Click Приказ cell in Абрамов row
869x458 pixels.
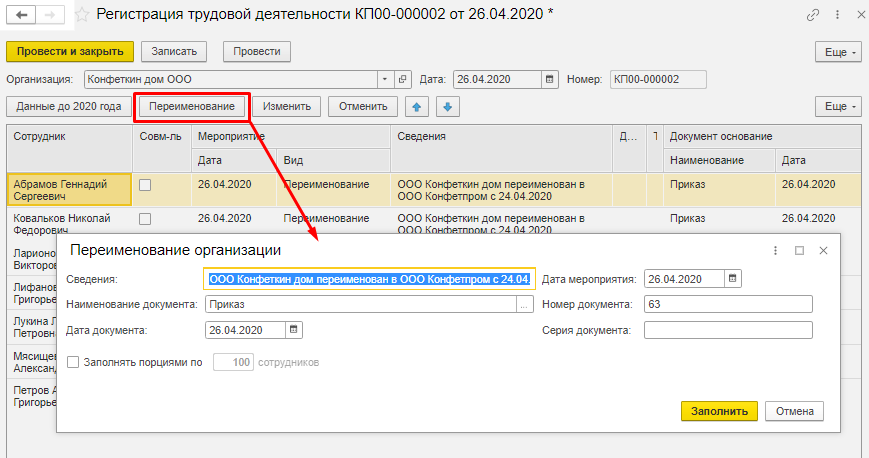click(719, 190)
